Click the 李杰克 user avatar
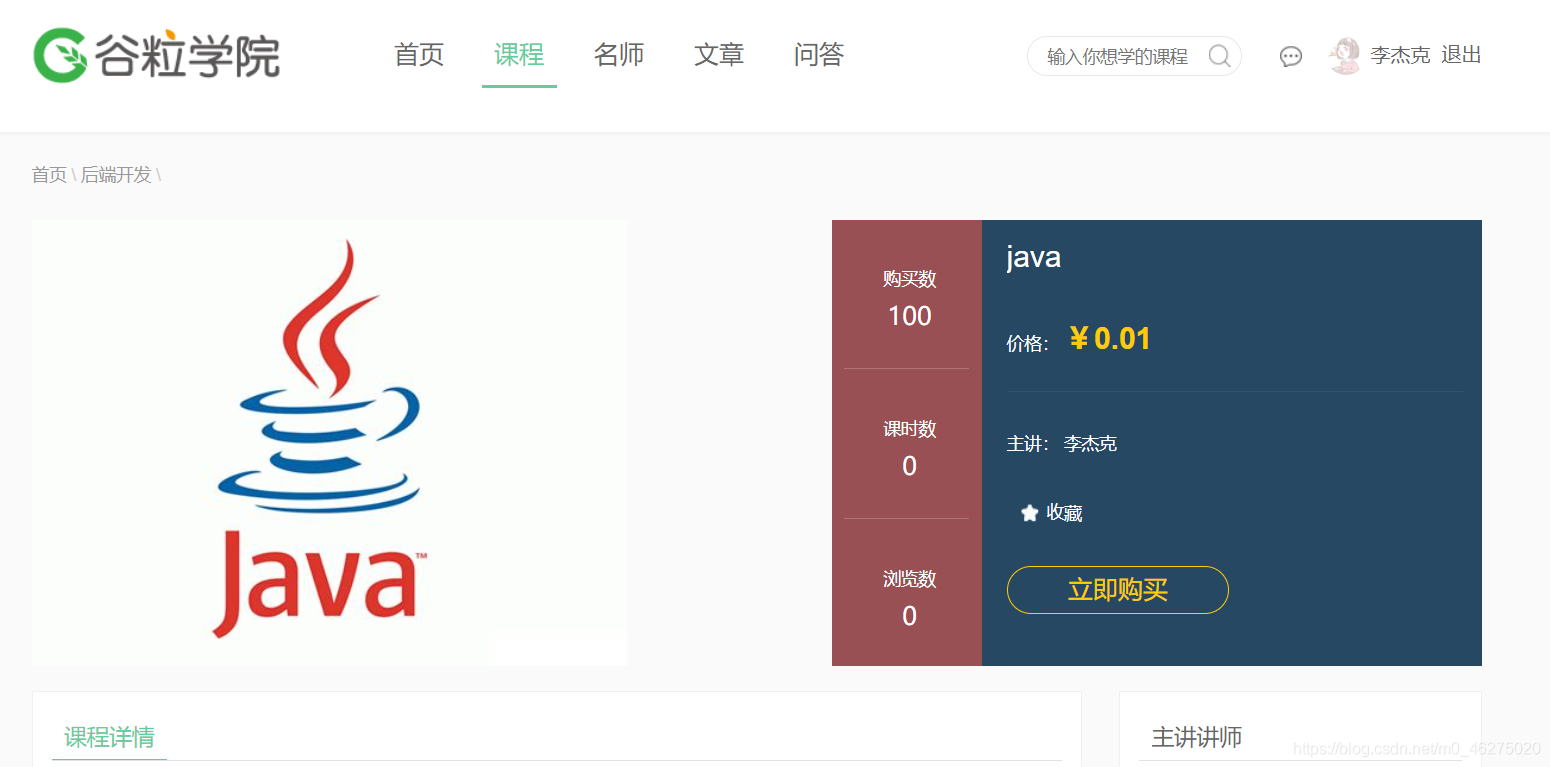This screenshot has height=767, width=1550. (1345, 56)
